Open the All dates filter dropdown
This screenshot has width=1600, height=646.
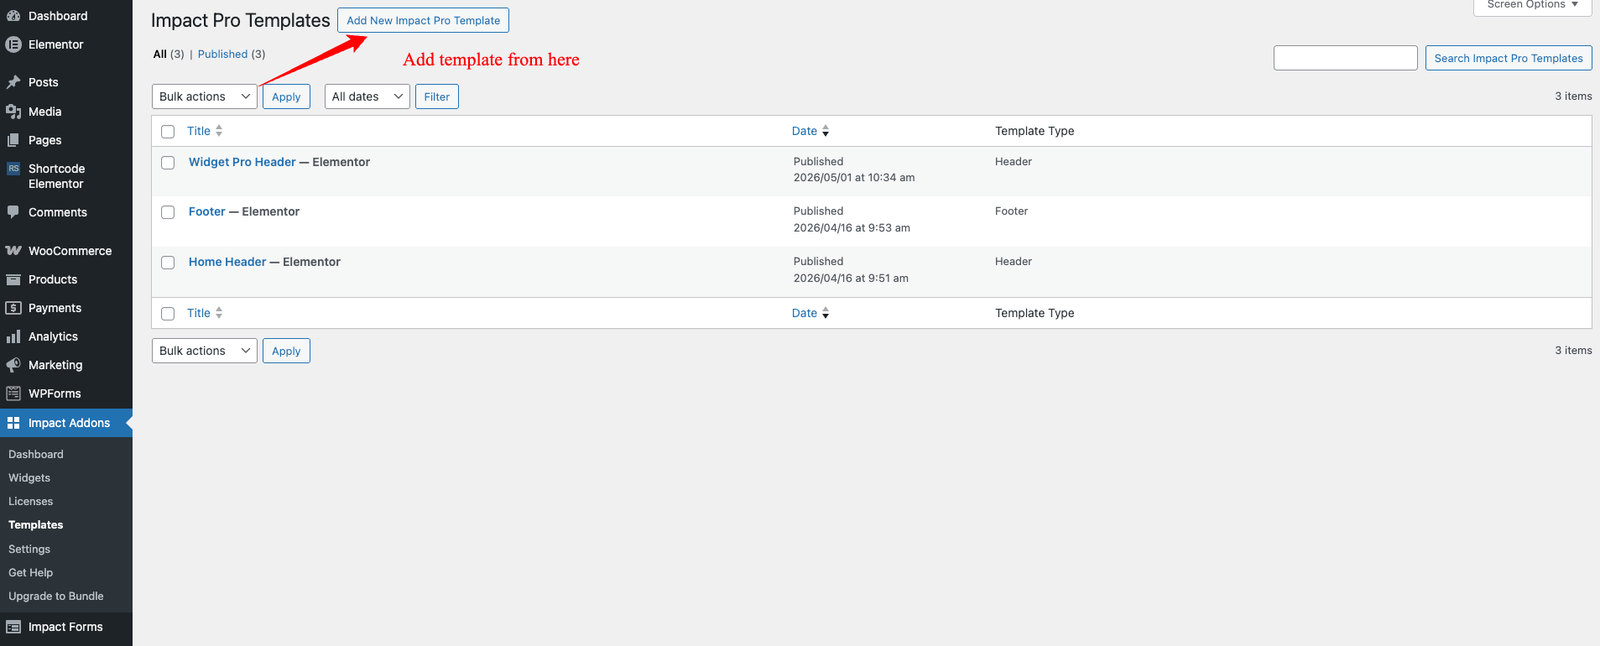pyautogui.click(x=367, y=97)
